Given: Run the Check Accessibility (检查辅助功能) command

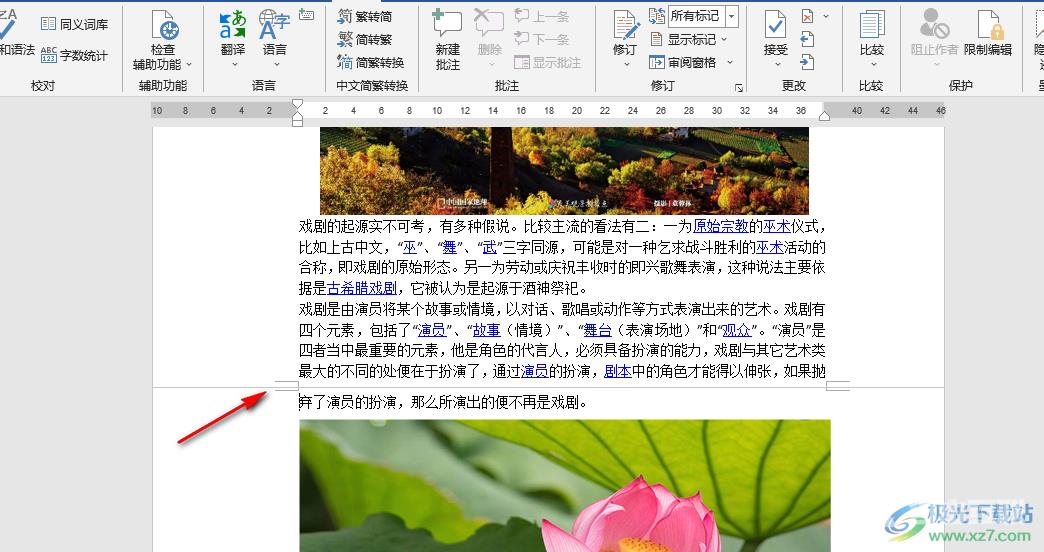Looking at the screenshot, I should [x=162, y=39].
